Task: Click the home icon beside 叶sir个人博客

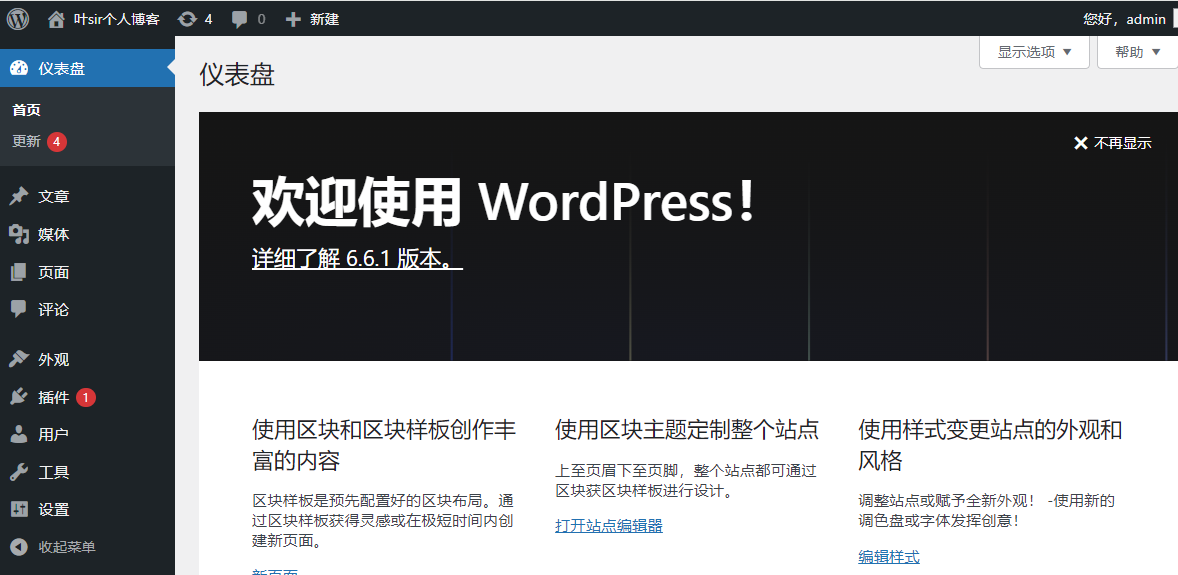Action: (56, 20)
